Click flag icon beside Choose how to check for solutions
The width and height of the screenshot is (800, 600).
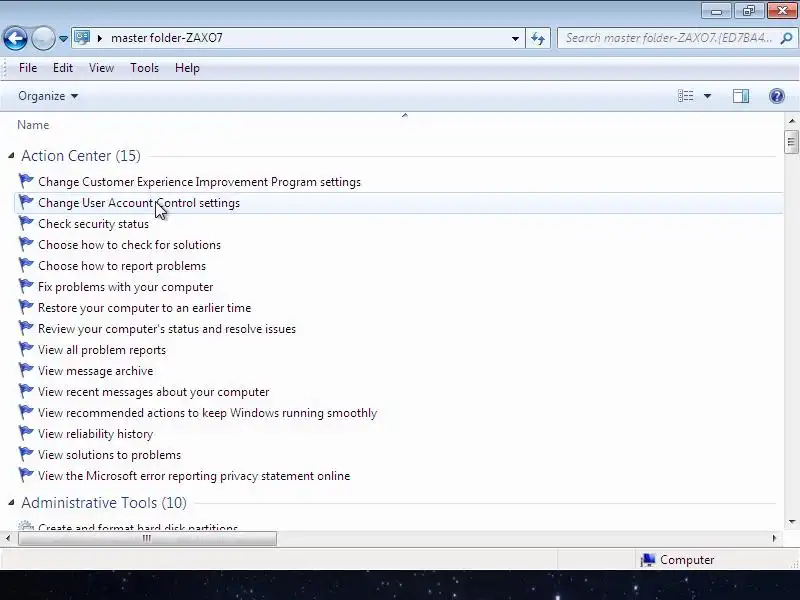[26, 244]
